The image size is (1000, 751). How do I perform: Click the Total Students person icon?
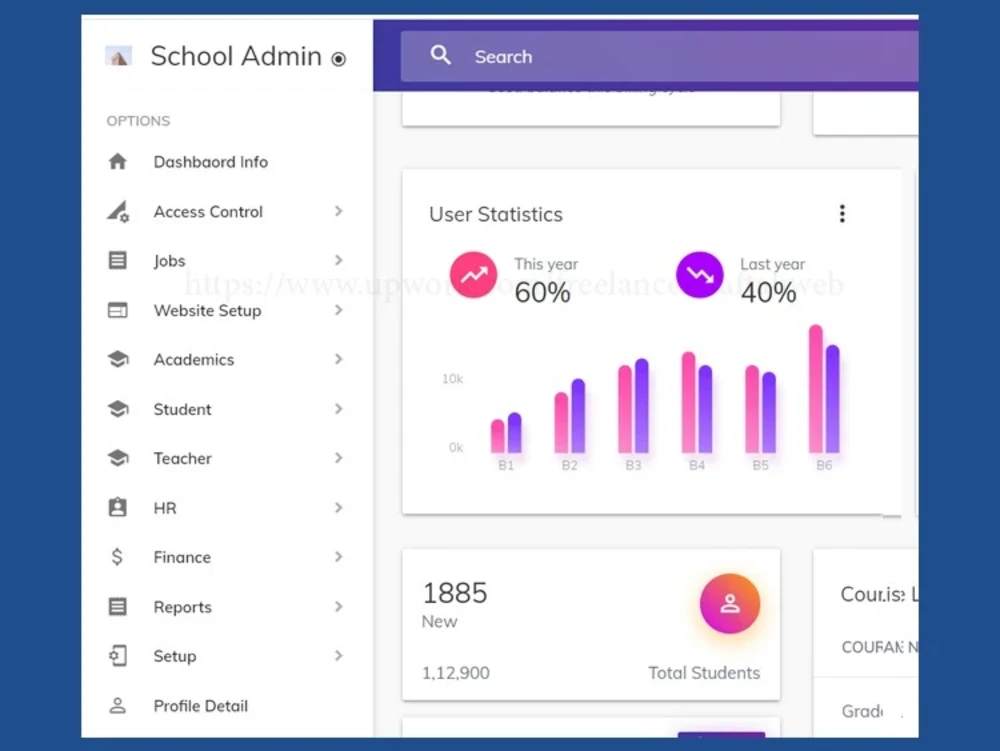pos(730,603)
